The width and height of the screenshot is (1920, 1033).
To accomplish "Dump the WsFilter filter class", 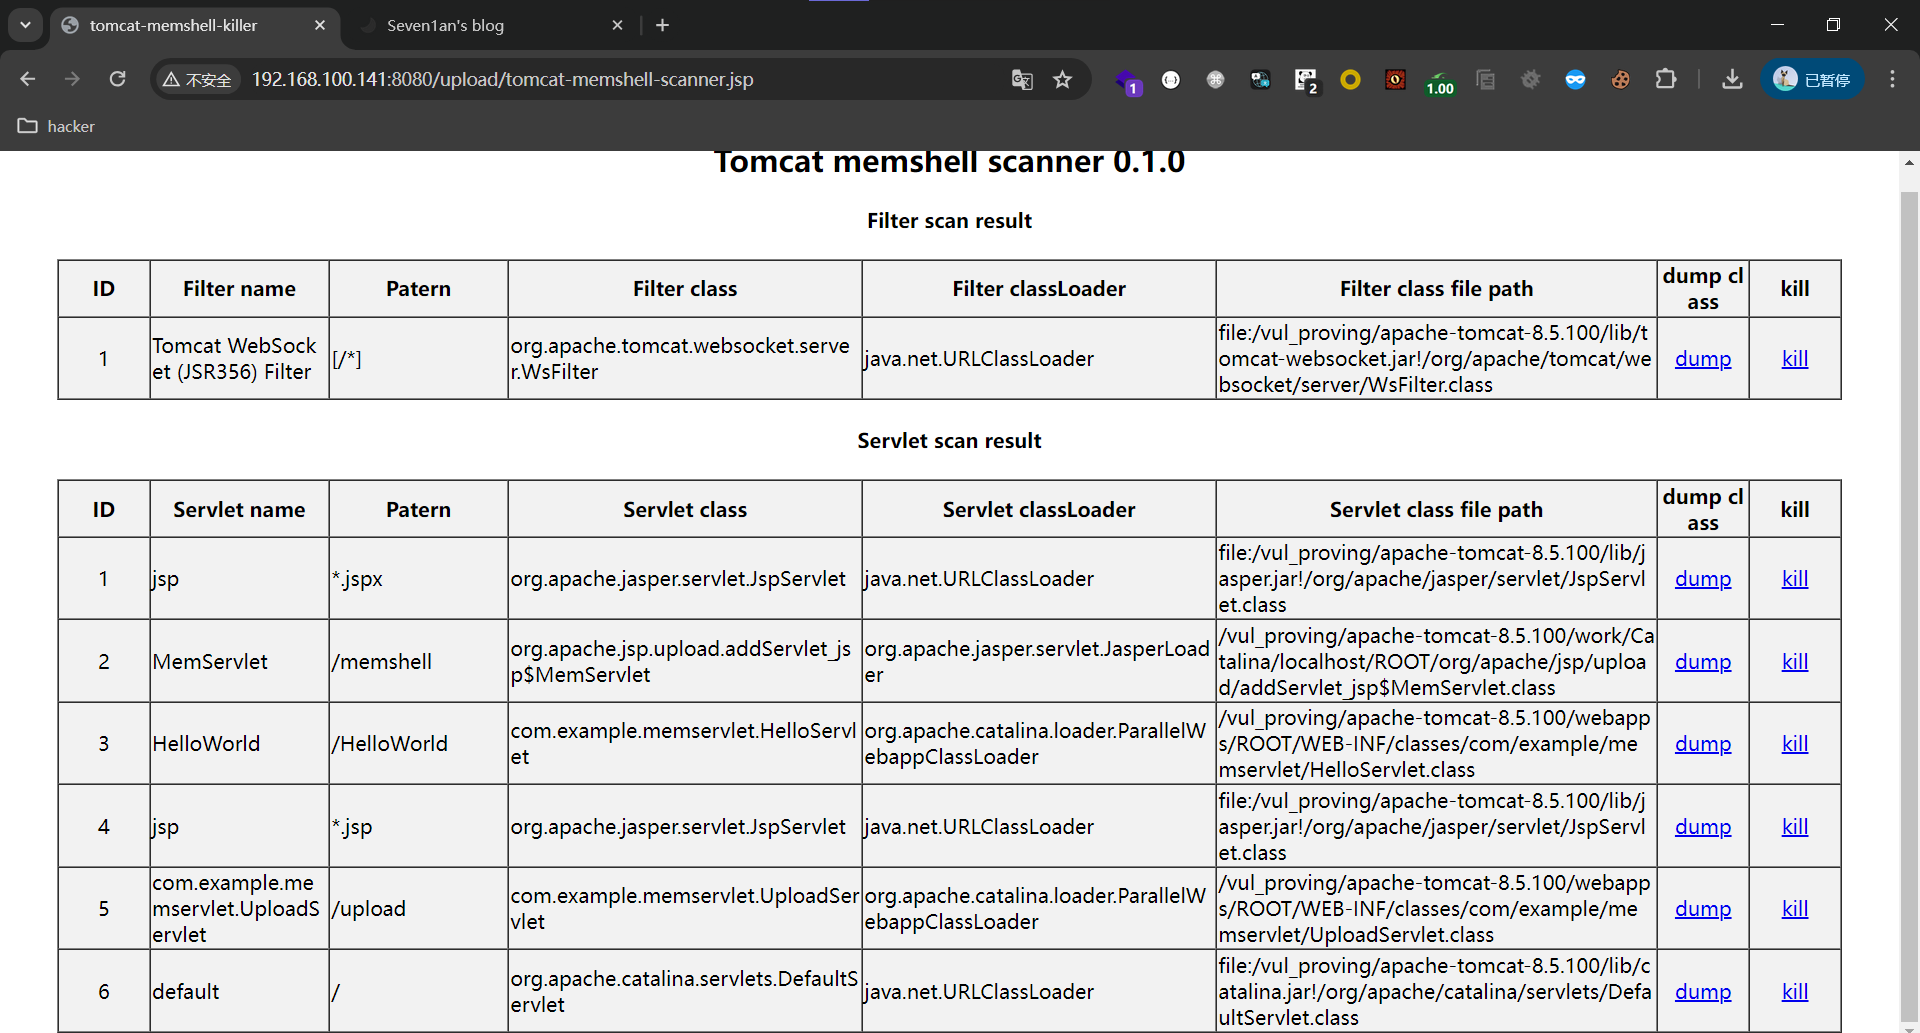I will [x=1703, y=358].
